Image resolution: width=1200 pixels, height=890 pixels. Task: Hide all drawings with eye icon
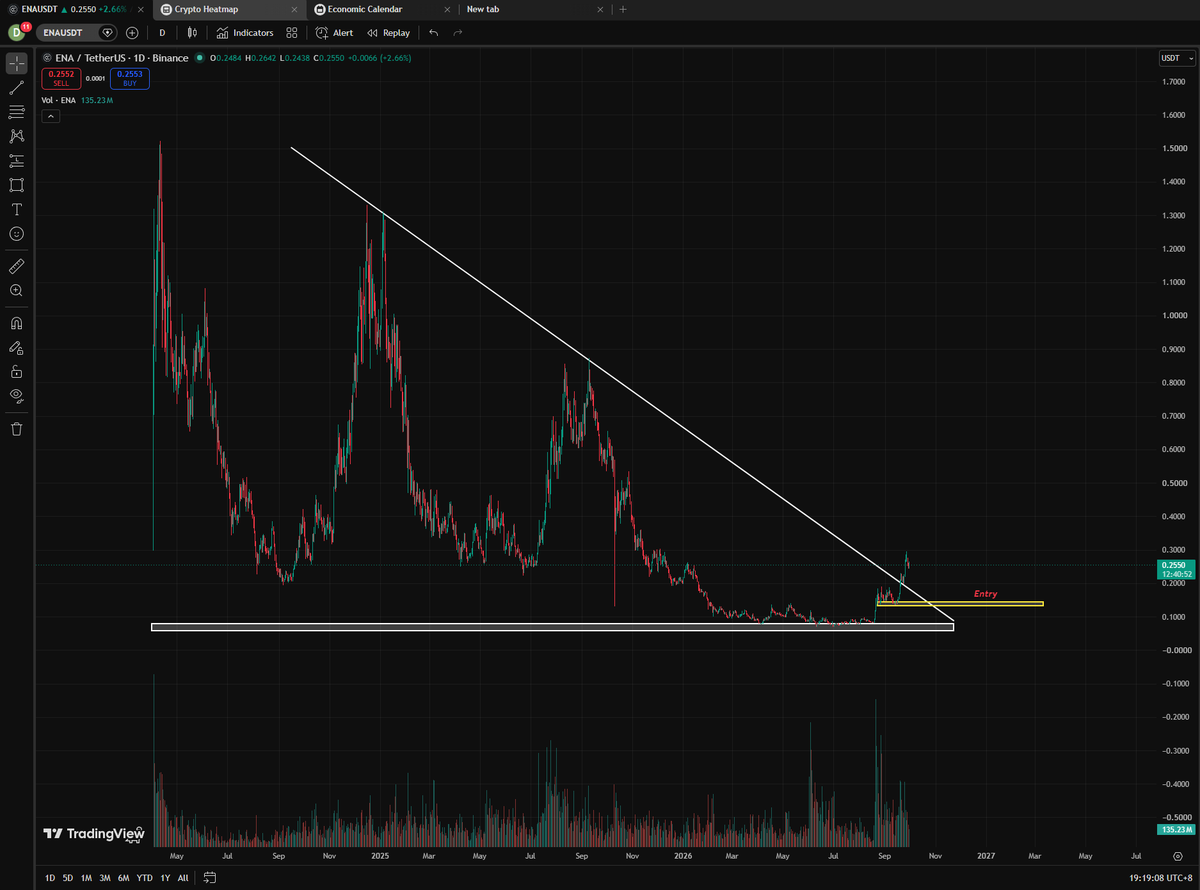click(16, 395)
